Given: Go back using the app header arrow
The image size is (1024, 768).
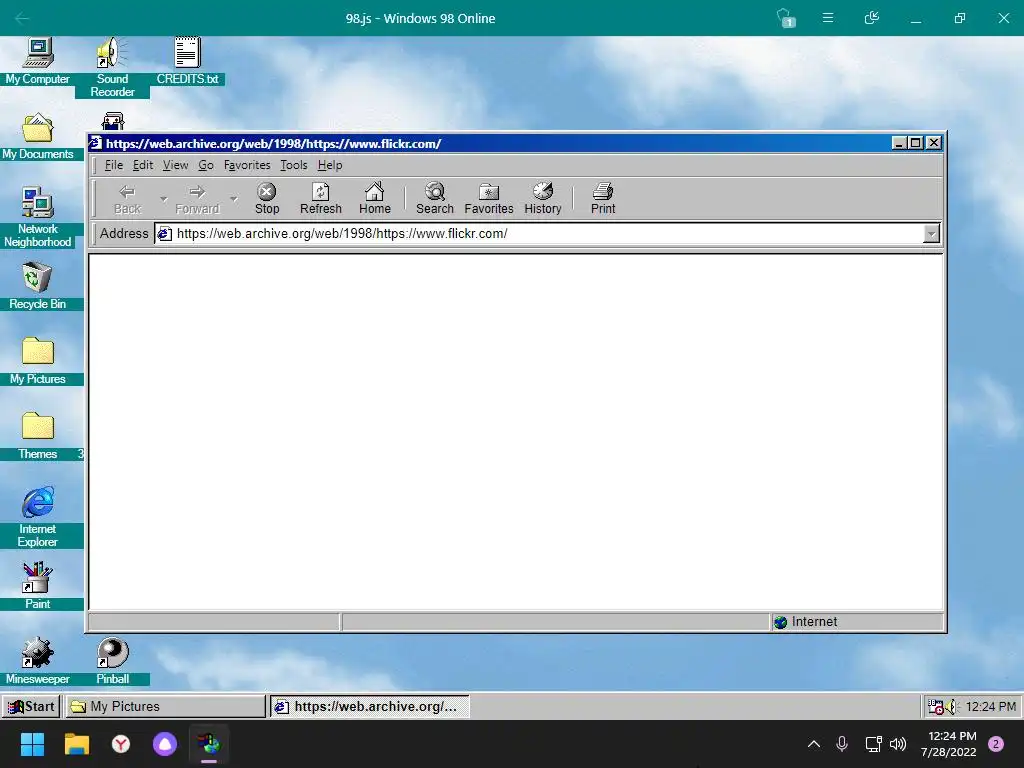Looking at the screenshot, I should click(22, 18).
